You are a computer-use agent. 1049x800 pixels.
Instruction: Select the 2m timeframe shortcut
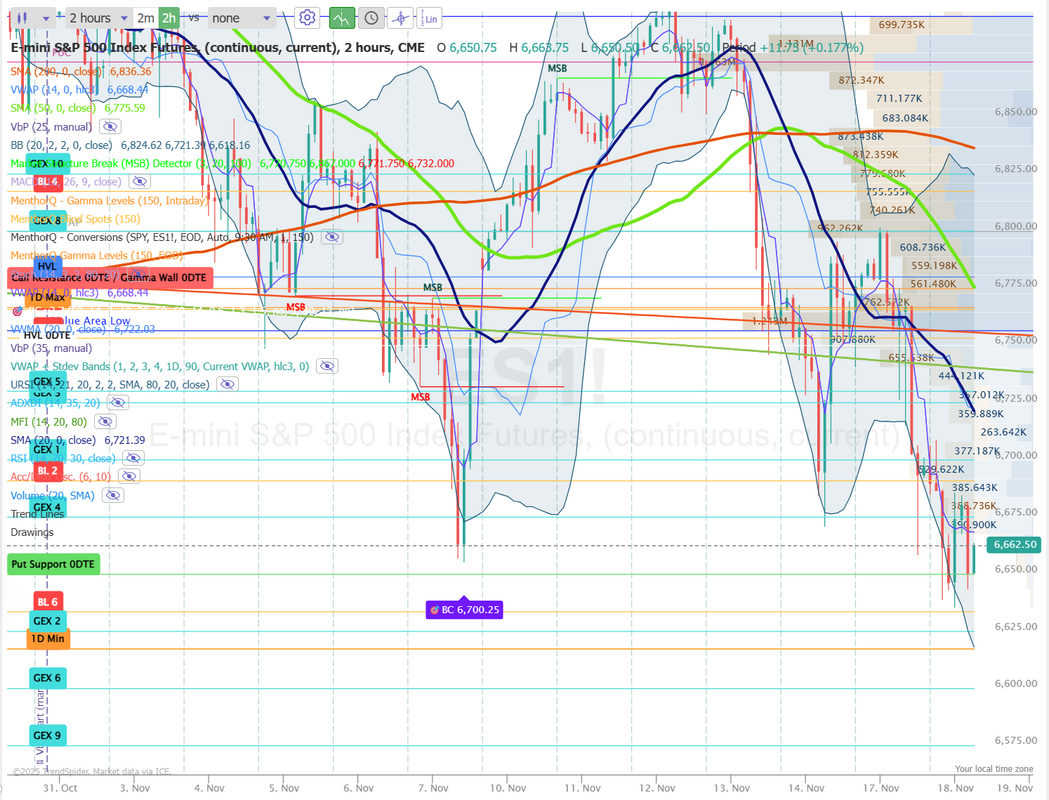[x=145, y=18]
